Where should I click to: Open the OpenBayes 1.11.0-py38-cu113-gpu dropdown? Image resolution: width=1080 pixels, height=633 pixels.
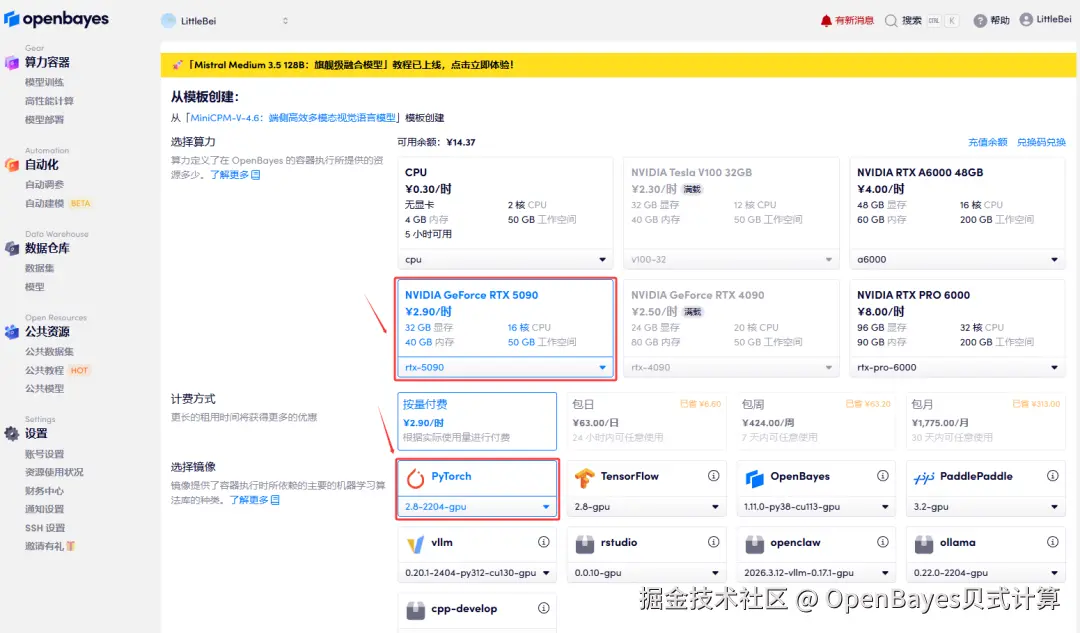point(816,506)
